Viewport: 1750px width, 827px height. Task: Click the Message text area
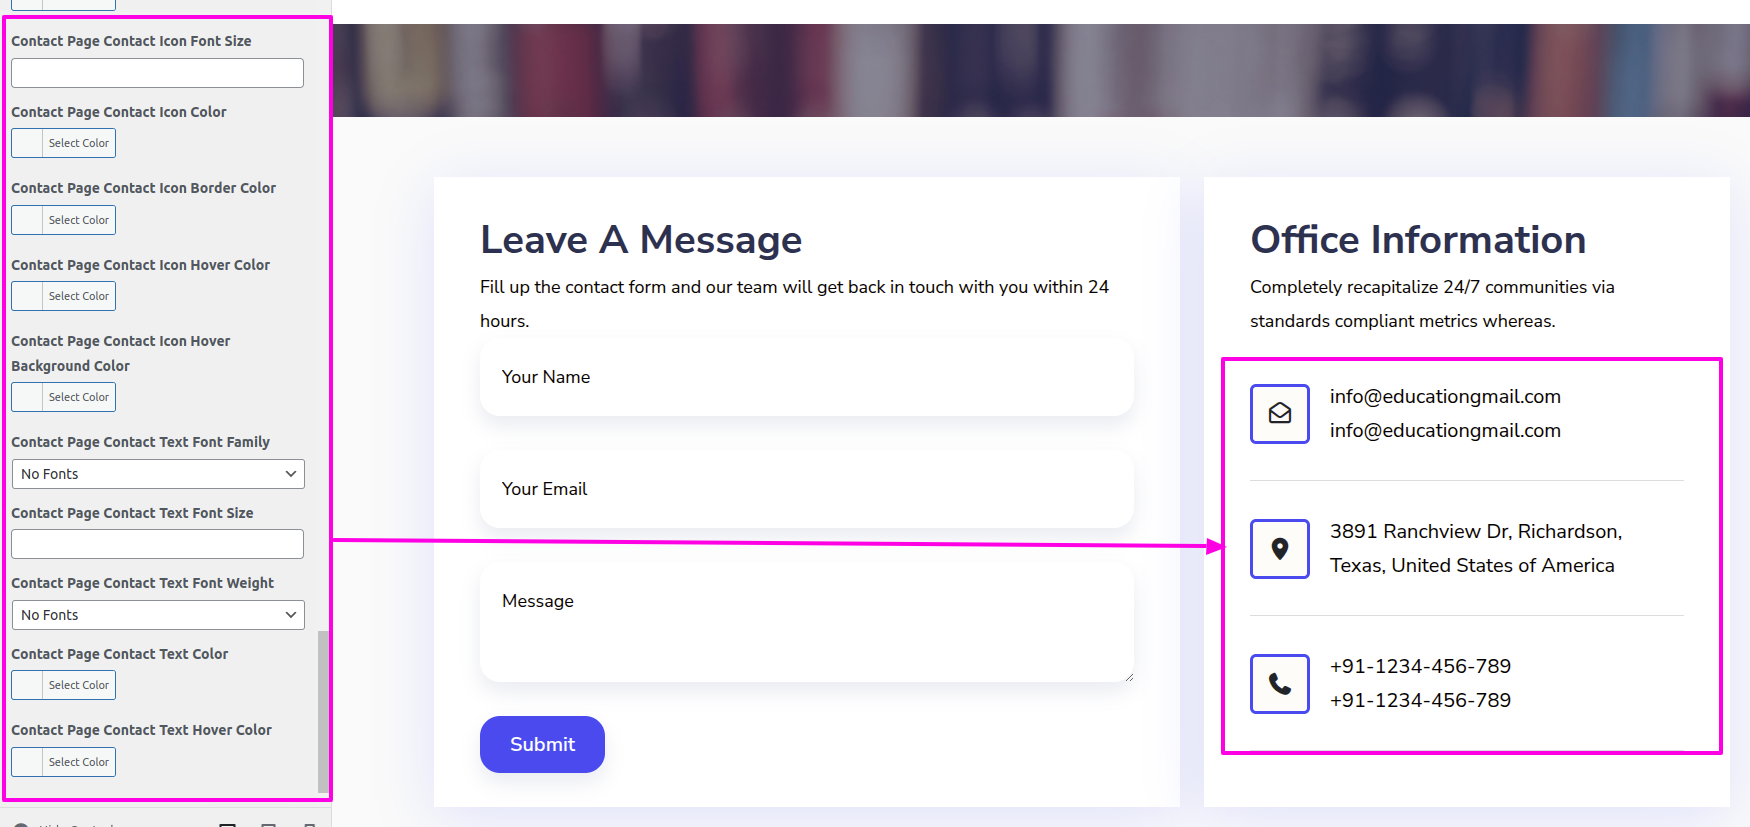(806, 622)
